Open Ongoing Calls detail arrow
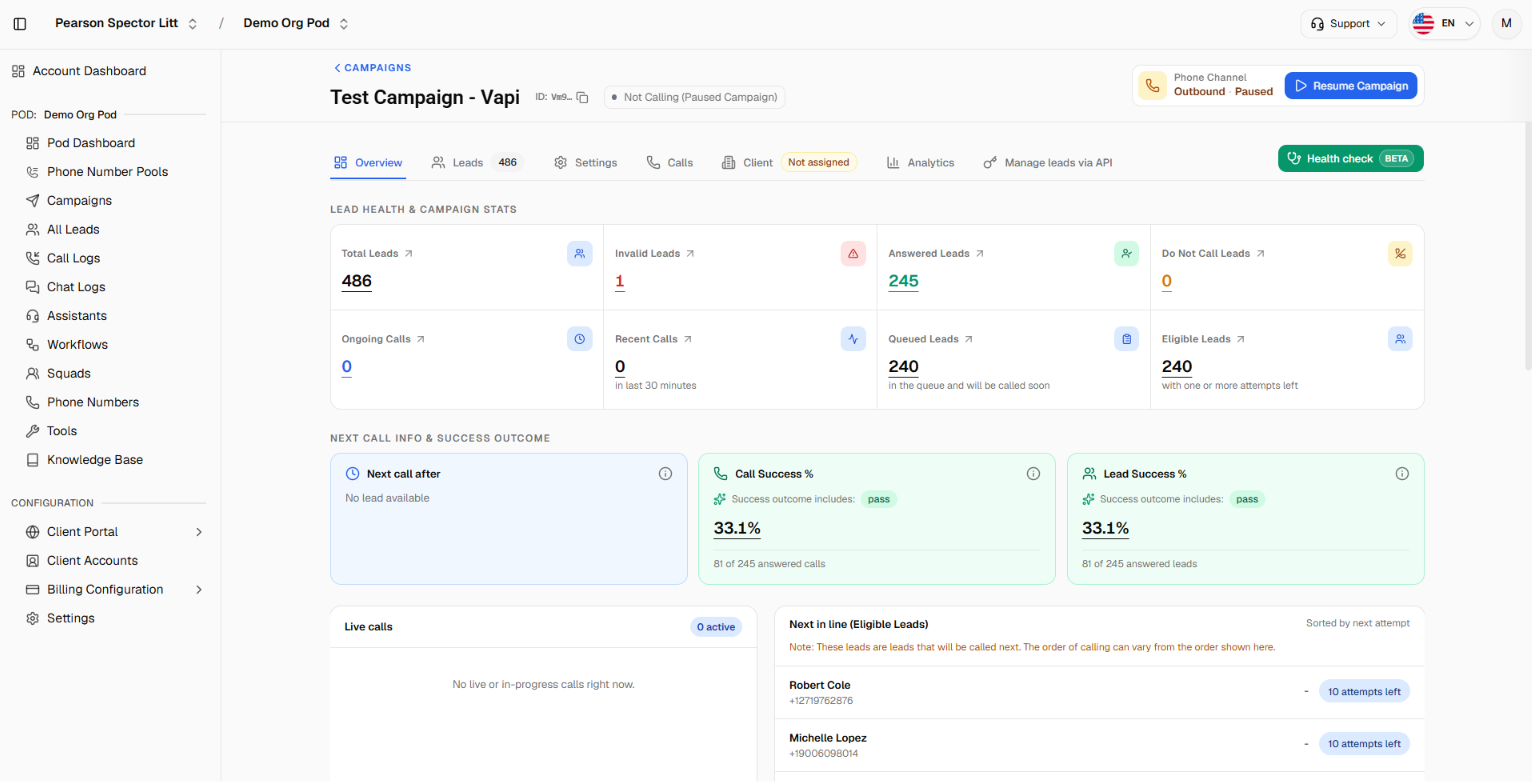Image resolution: width=1532 pixels, height=782 pixels. click(420, 339)
